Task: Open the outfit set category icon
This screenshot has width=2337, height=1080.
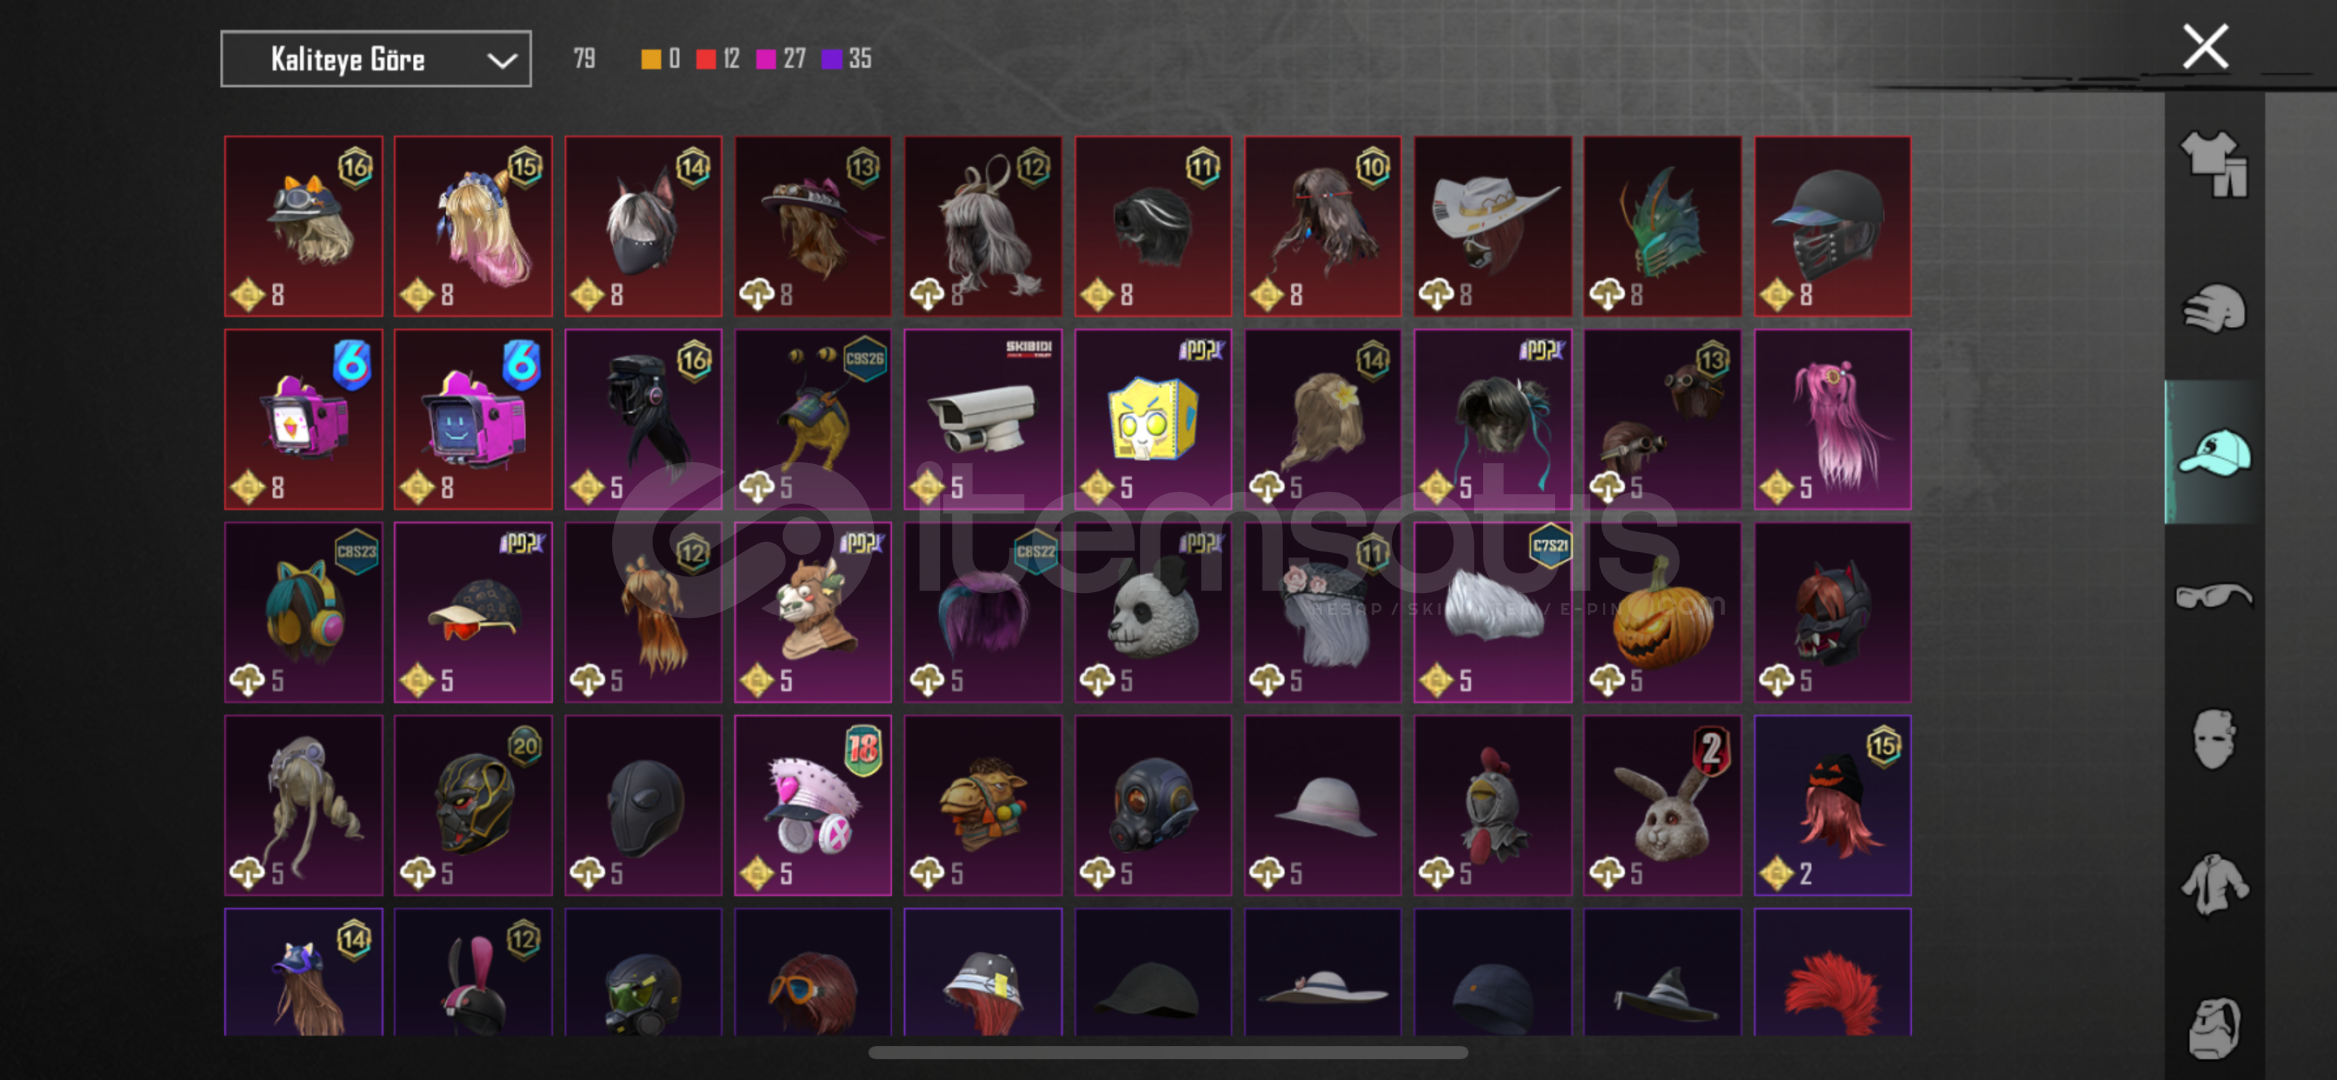Action: [x=2214, y=163]
